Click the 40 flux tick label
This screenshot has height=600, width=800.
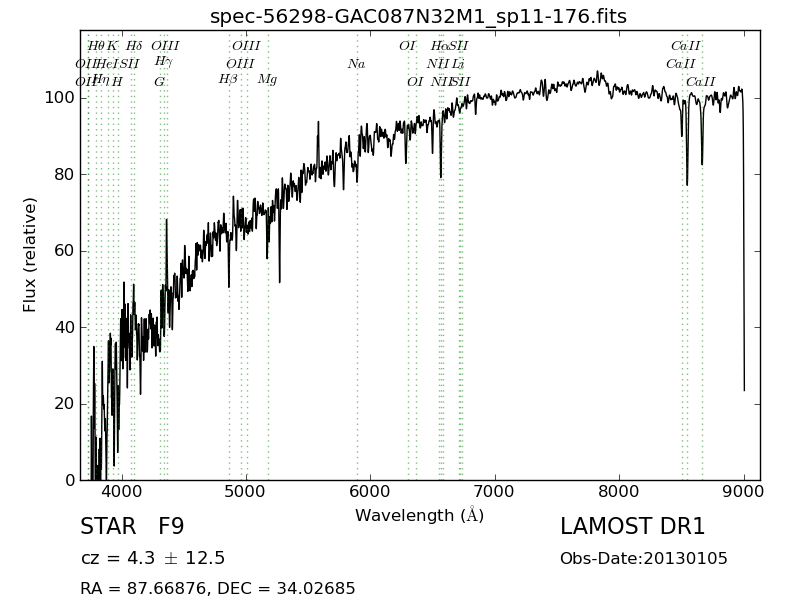pyautogui.click(x=65, y=327)
